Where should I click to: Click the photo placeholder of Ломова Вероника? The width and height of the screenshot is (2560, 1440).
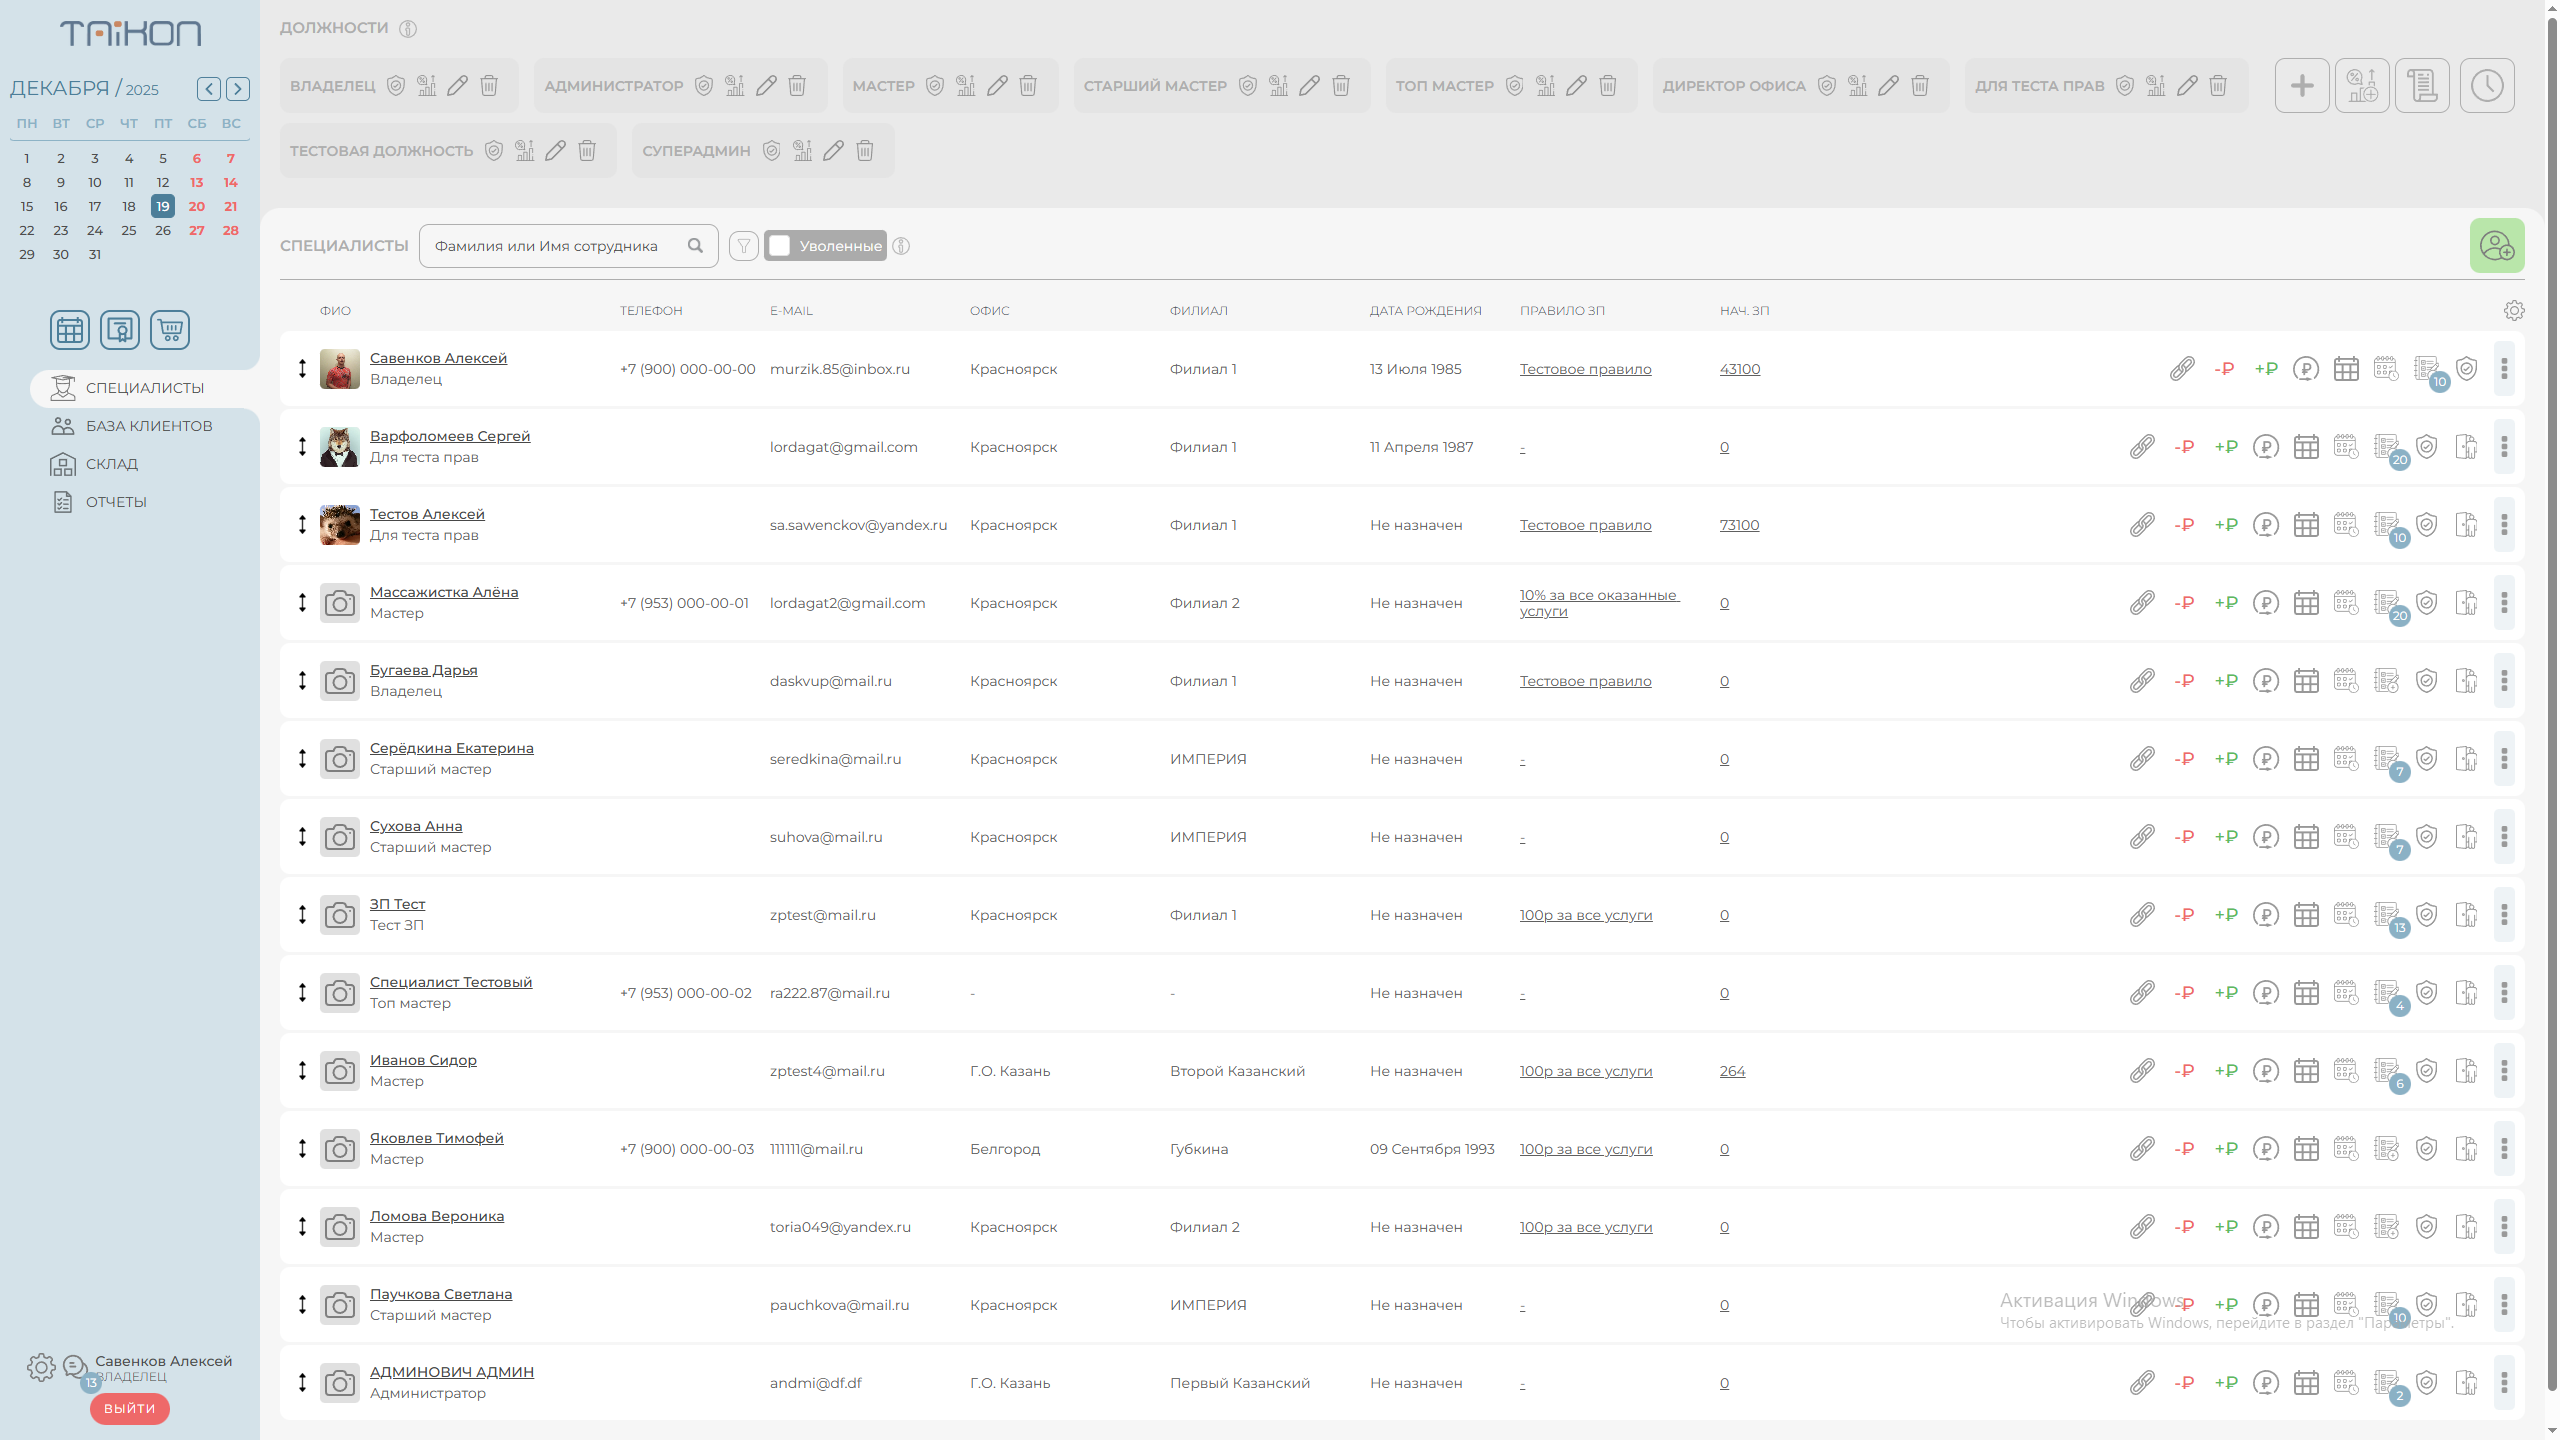[340, 1227]
